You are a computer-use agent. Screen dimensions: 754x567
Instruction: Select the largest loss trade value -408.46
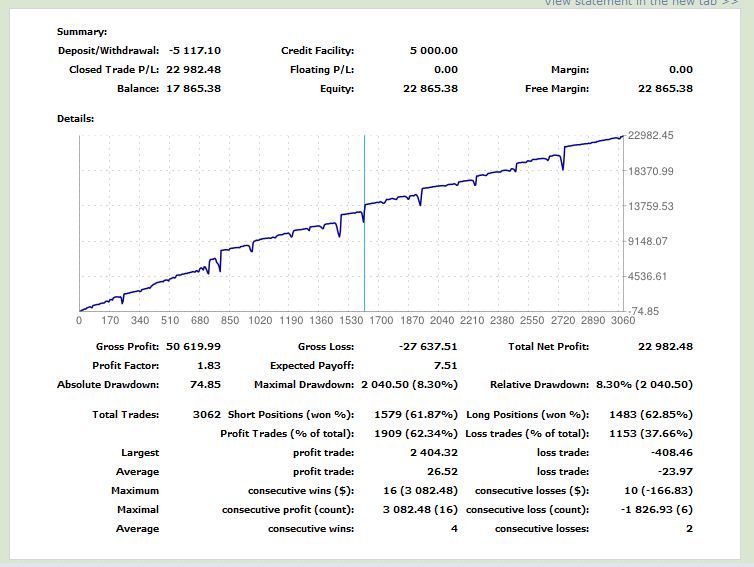coord(672,453)
